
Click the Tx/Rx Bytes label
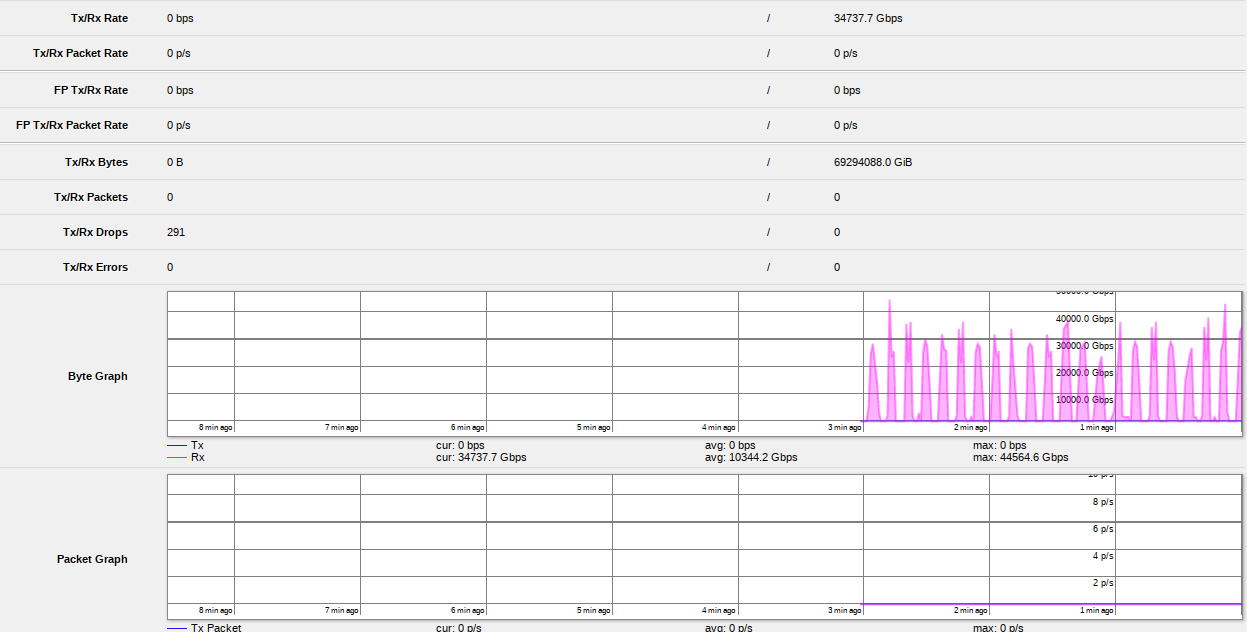pyautogui.click(x=96, y=162)
